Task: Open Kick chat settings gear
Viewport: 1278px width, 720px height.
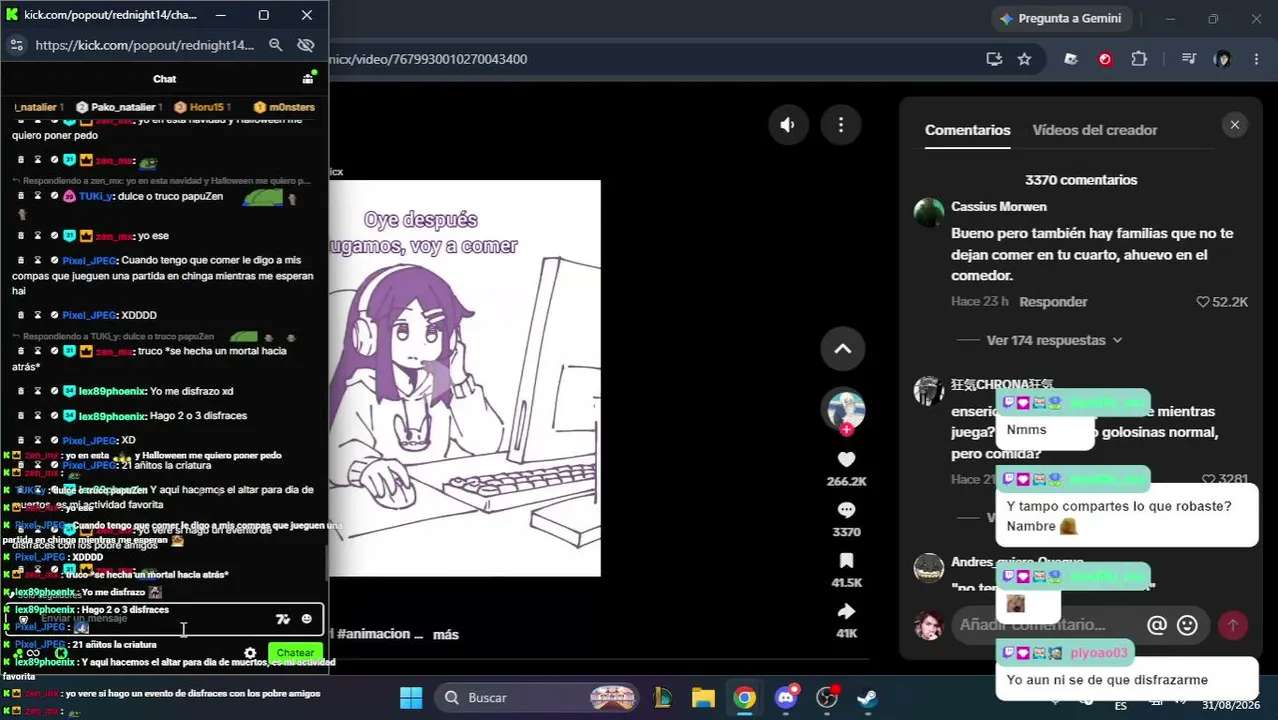Action: coord(250,653)
